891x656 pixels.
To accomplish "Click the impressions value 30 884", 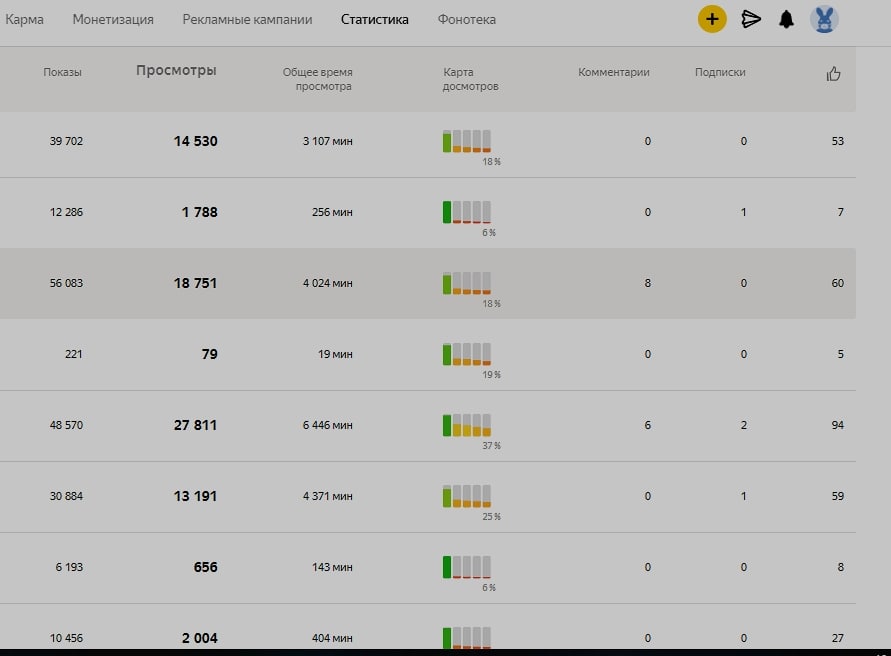I will 66,496.
